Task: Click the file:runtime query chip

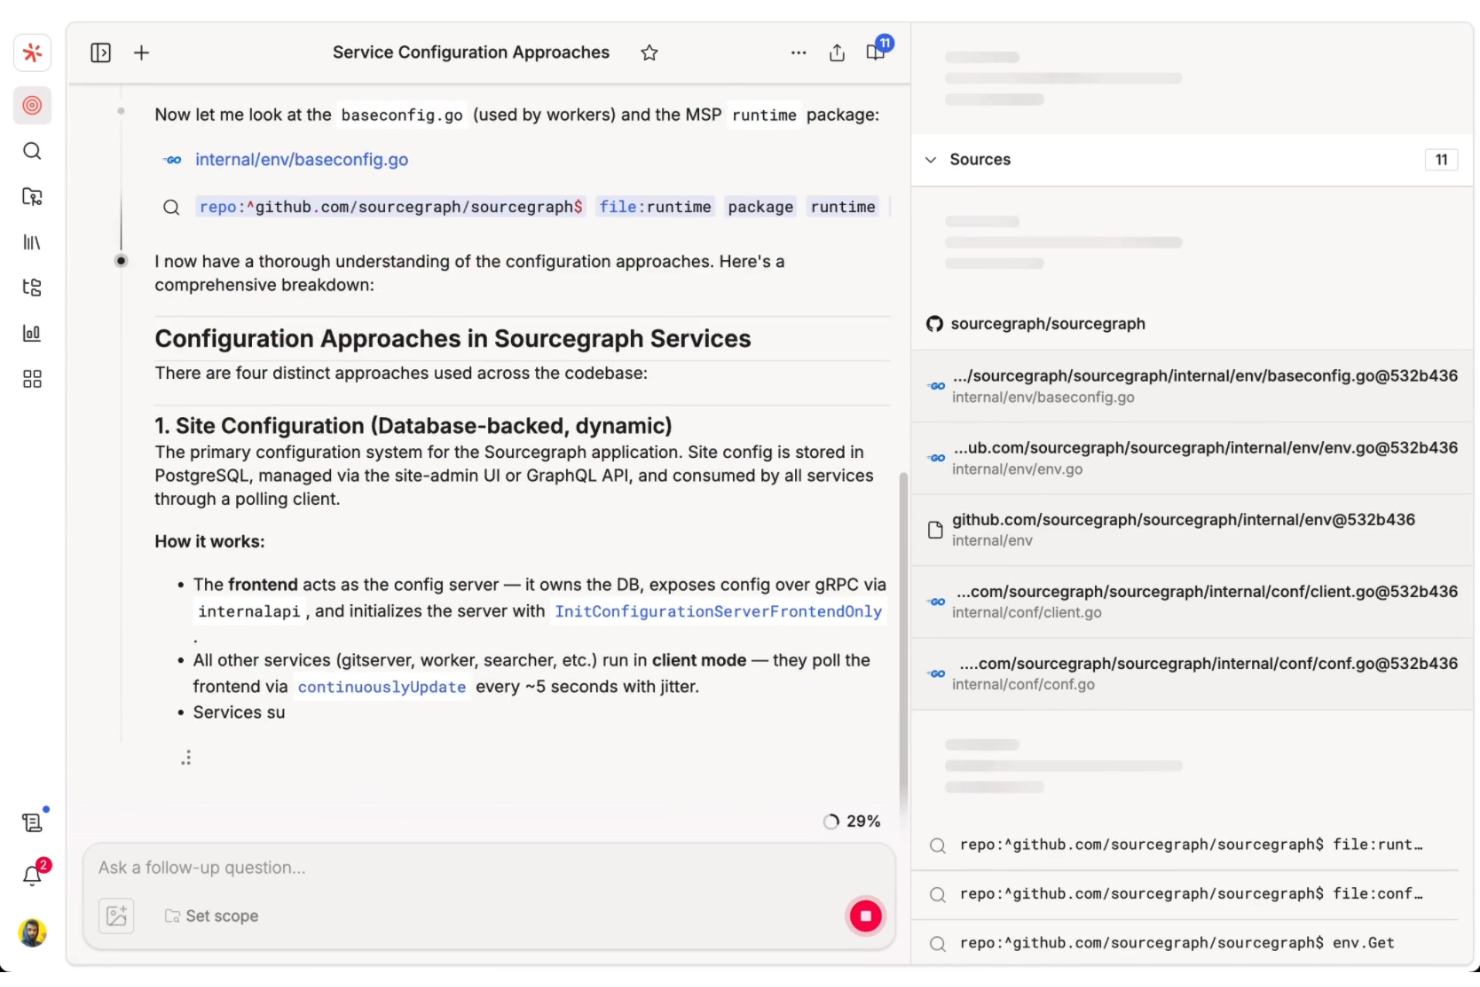Action: [655, 207]
